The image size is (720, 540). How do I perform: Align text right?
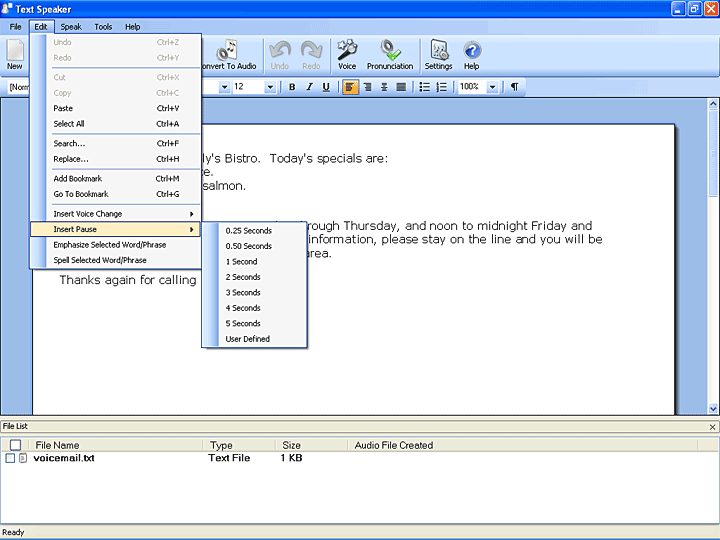pos(367,87)
